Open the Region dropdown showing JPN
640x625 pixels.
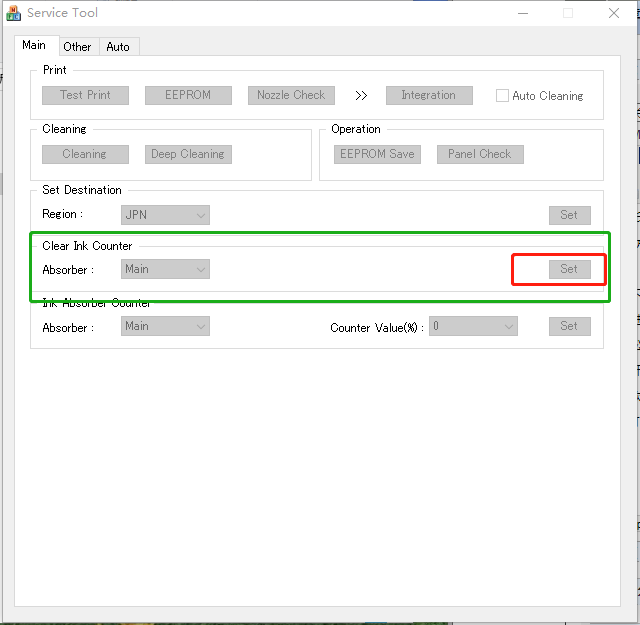(165, 215)
